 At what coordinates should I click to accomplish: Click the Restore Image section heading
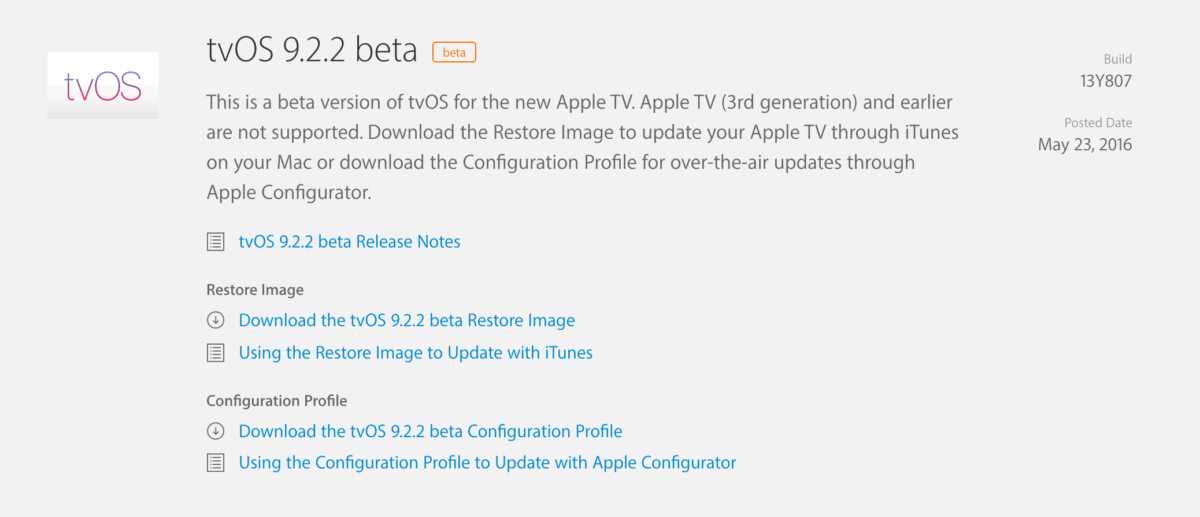255,290
